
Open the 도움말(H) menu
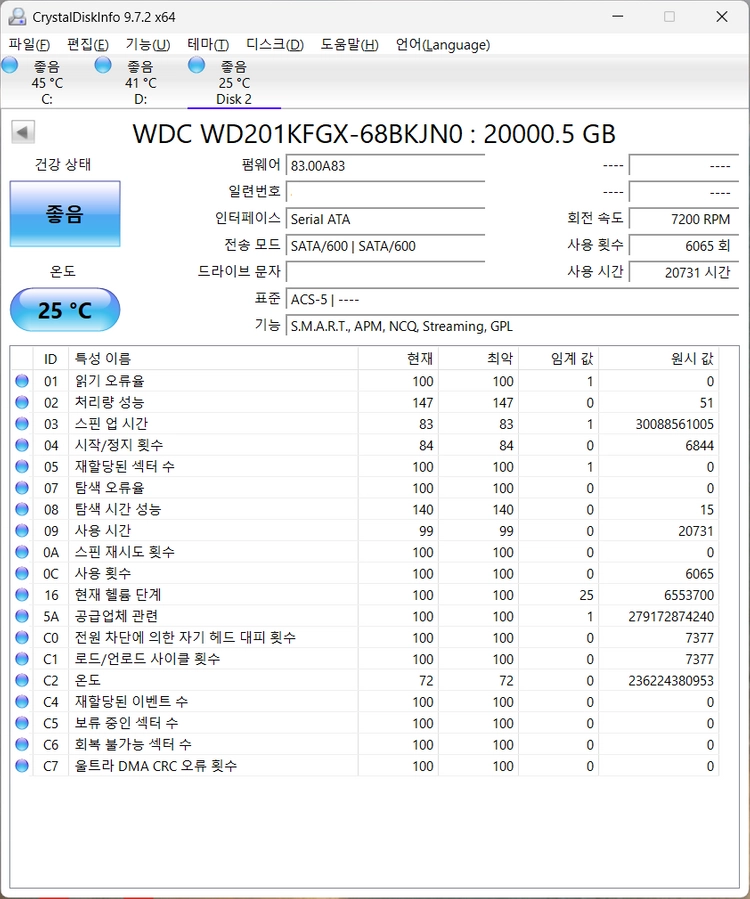[349, 45]
